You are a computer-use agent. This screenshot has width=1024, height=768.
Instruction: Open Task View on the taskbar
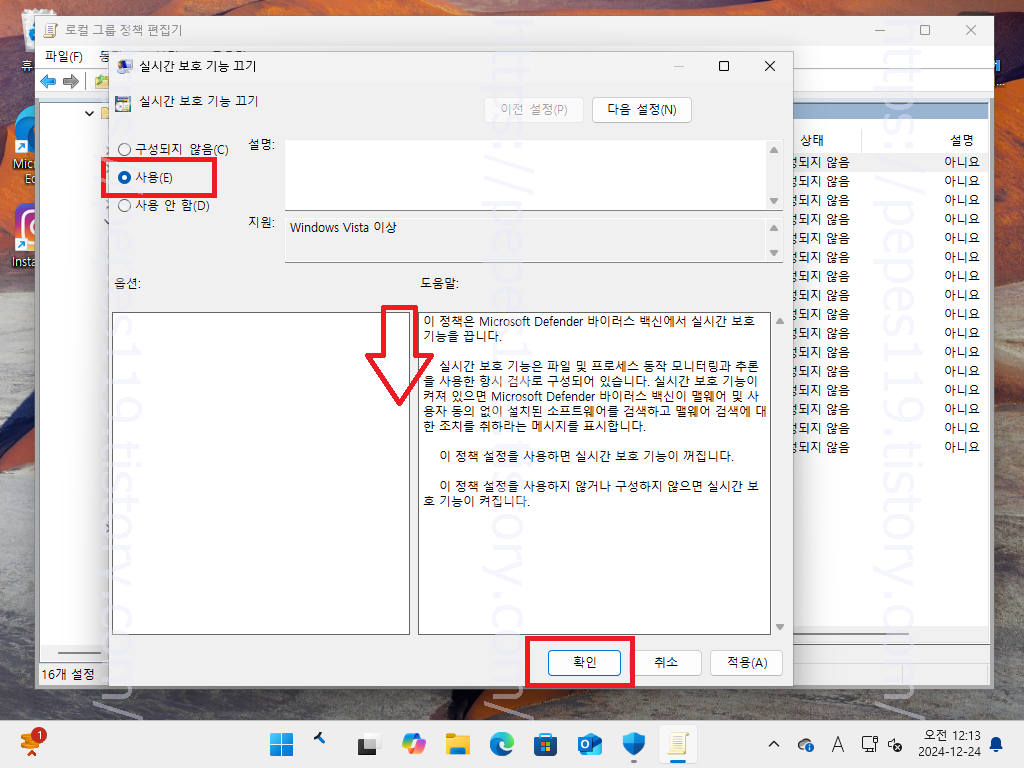coord(369,744)
